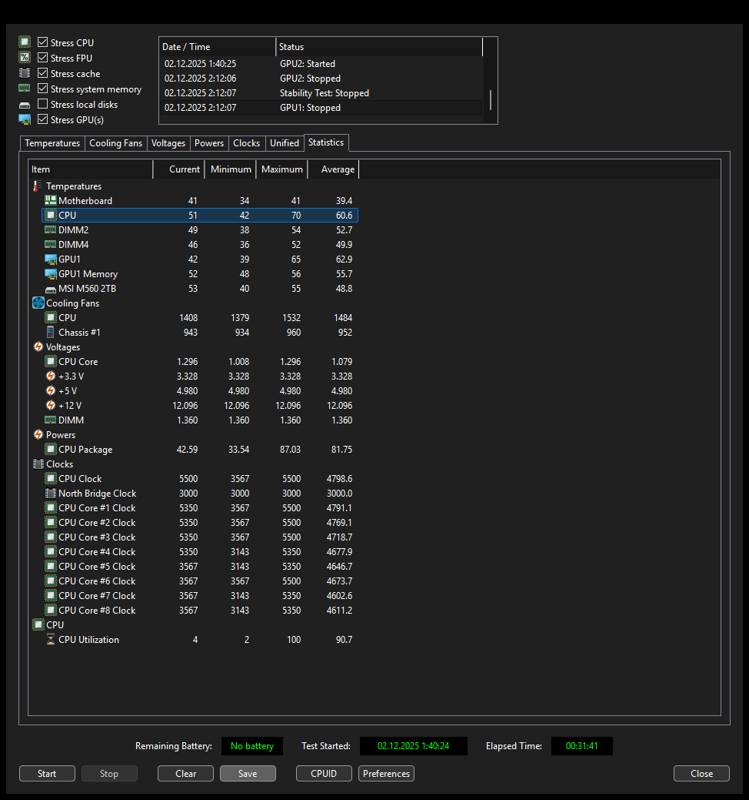This screenshot has width=749, height=800.
Task: Click the Cooling Fans category fan icon
Action: [x=38, y=303]
